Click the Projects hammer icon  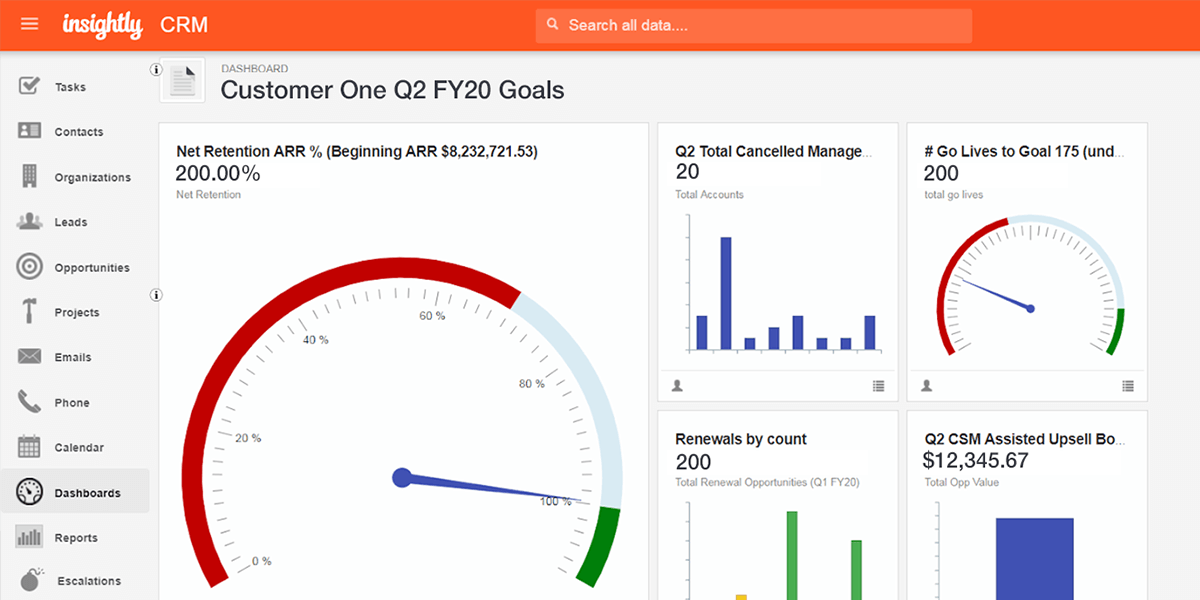(x=29, y=312)
